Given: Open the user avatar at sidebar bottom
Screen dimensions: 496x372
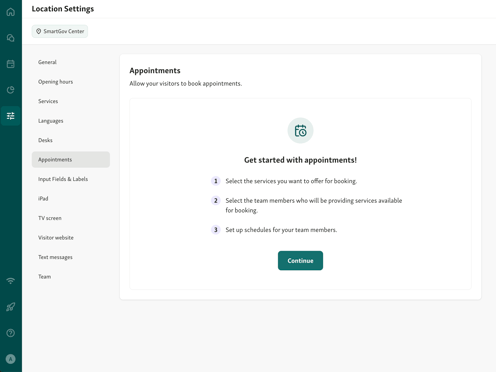Looking at the screenshot, I should [x=11, y=359].
